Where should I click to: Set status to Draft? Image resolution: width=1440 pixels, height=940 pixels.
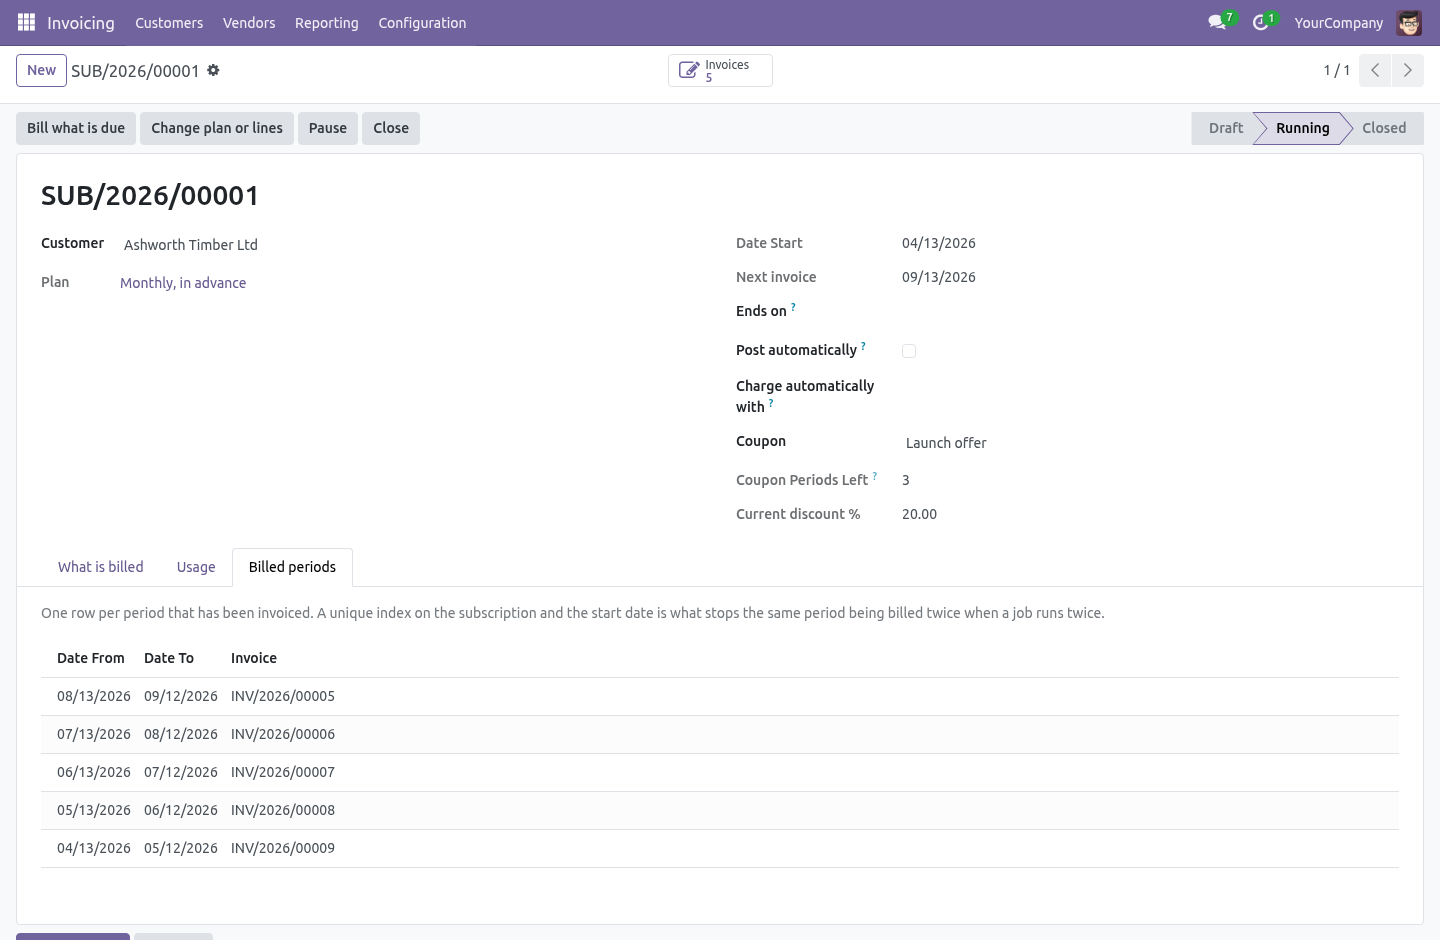point(1225,128)
